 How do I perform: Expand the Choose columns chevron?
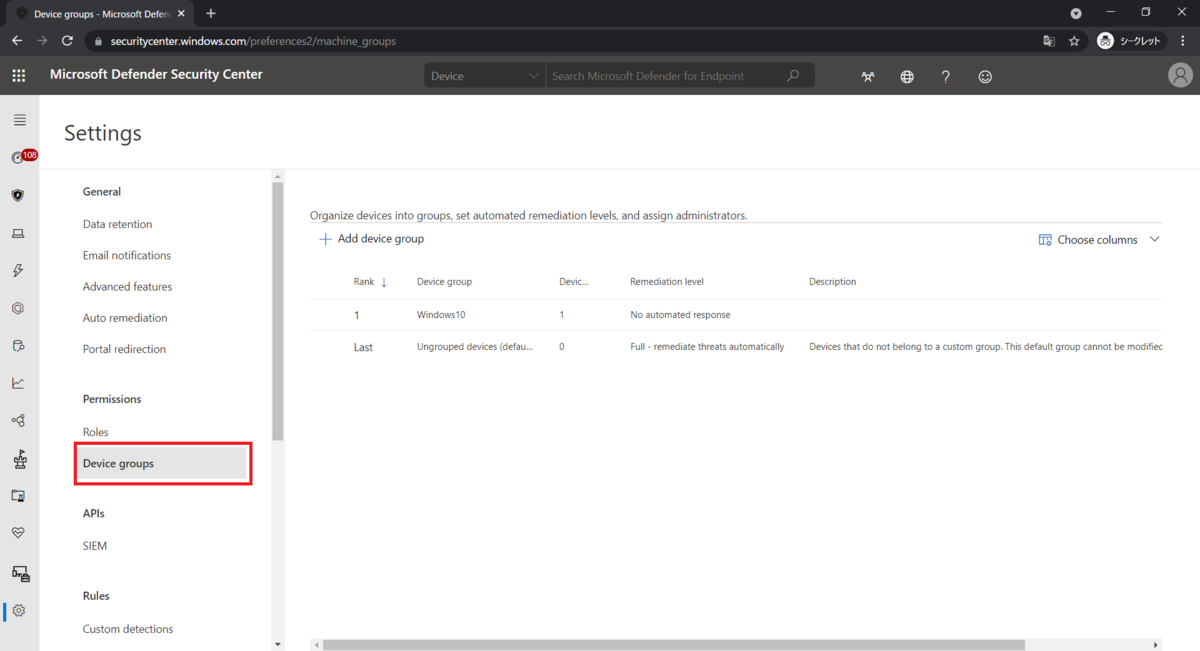point(1155,240)
